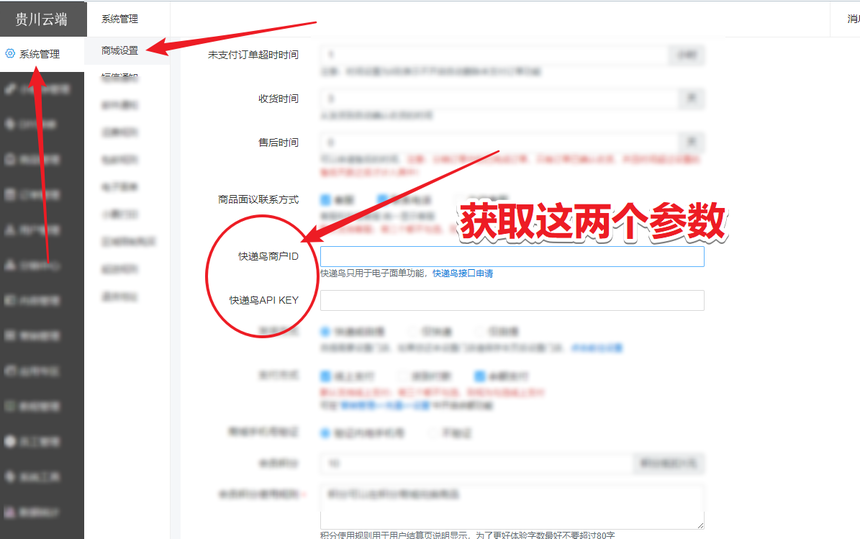Image resolution: width=860 pixels, height=539 pixels.
Task: Select the 仅快递 radio button
Action: pyautogui.click(x=411, y=331)
